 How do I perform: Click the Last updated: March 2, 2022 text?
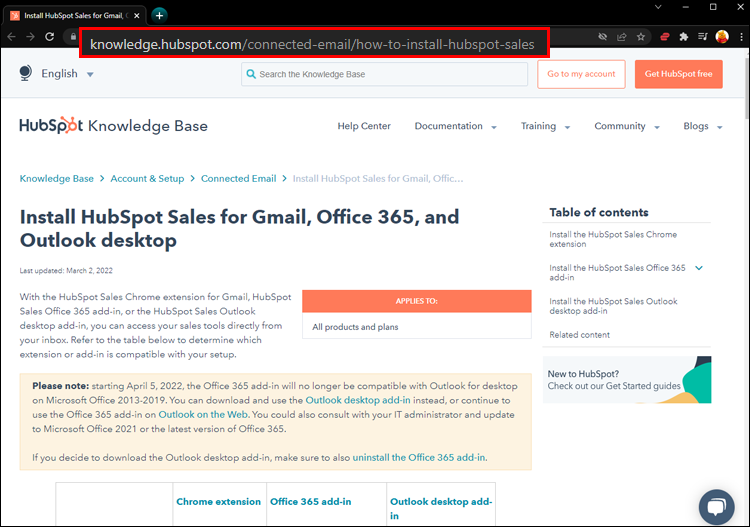[x=66, y=271]
